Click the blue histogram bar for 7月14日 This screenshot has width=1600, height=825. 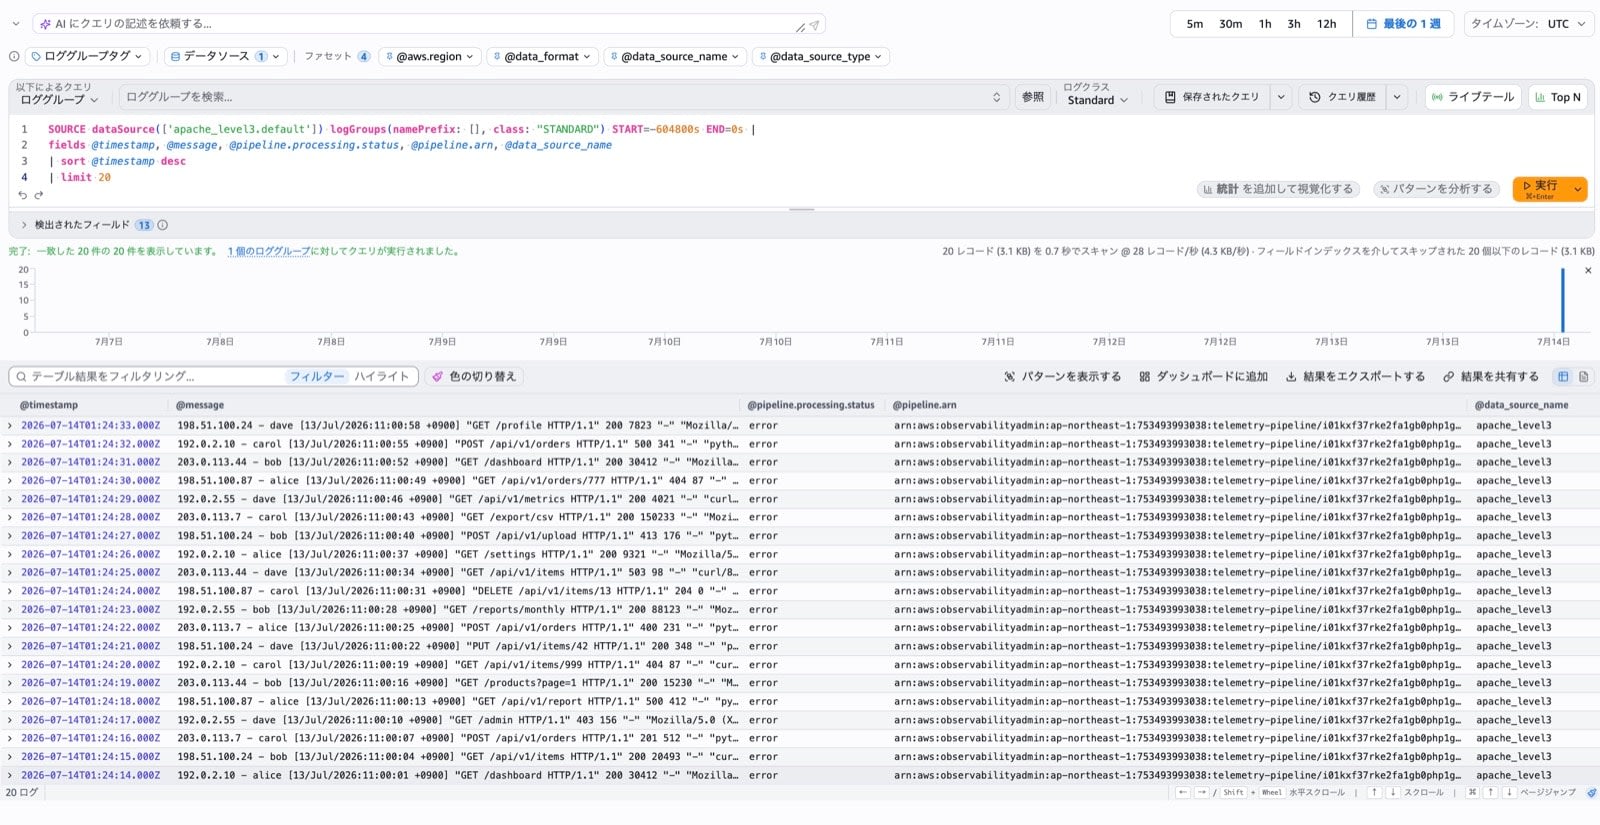1562,300
